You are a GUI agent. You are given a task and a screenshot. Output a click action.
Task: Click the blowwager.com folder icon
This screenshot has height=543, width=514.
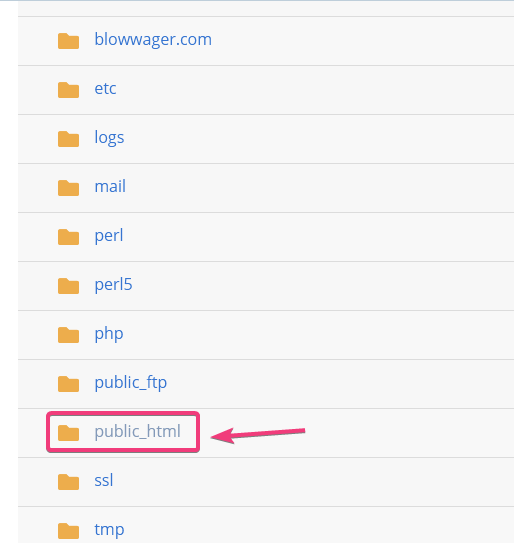(68, 41)
